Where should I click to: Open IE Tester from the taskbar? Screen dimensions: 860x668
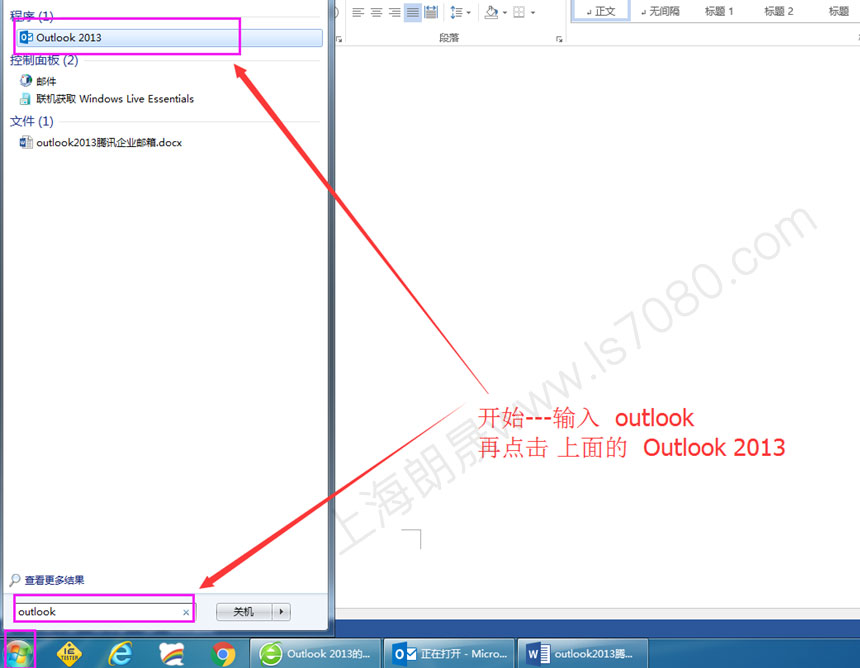[69, 654]
